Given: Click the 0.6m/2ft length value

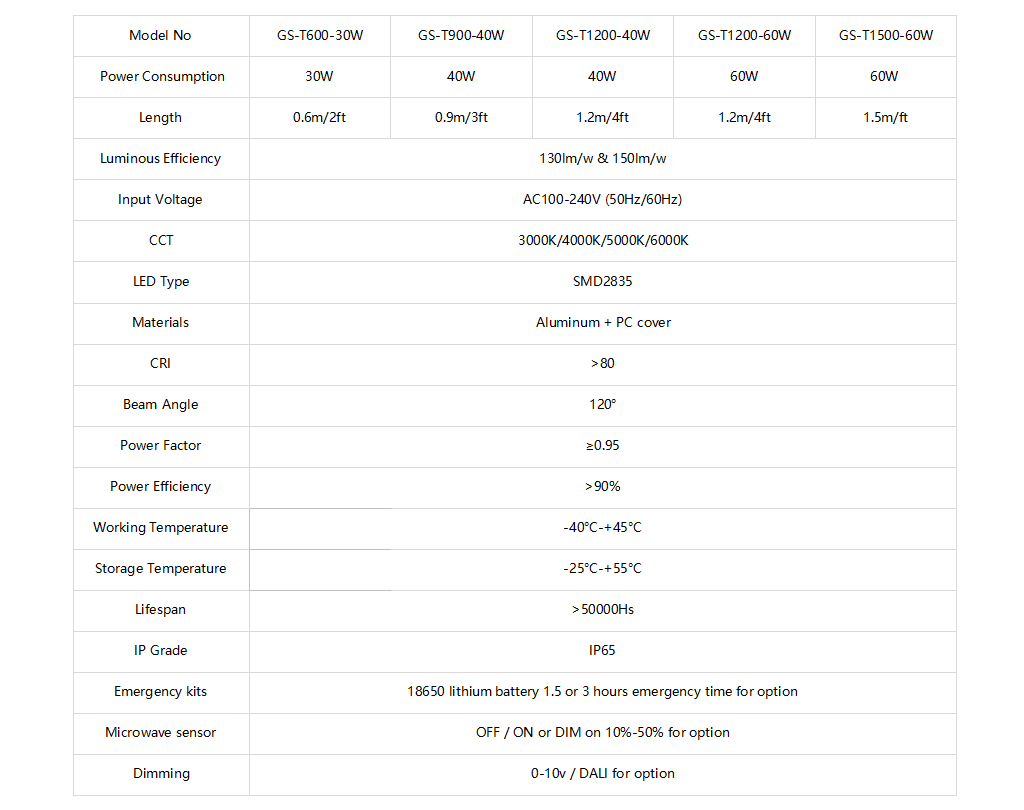Looking at the screenshot, I should [319, 118].
